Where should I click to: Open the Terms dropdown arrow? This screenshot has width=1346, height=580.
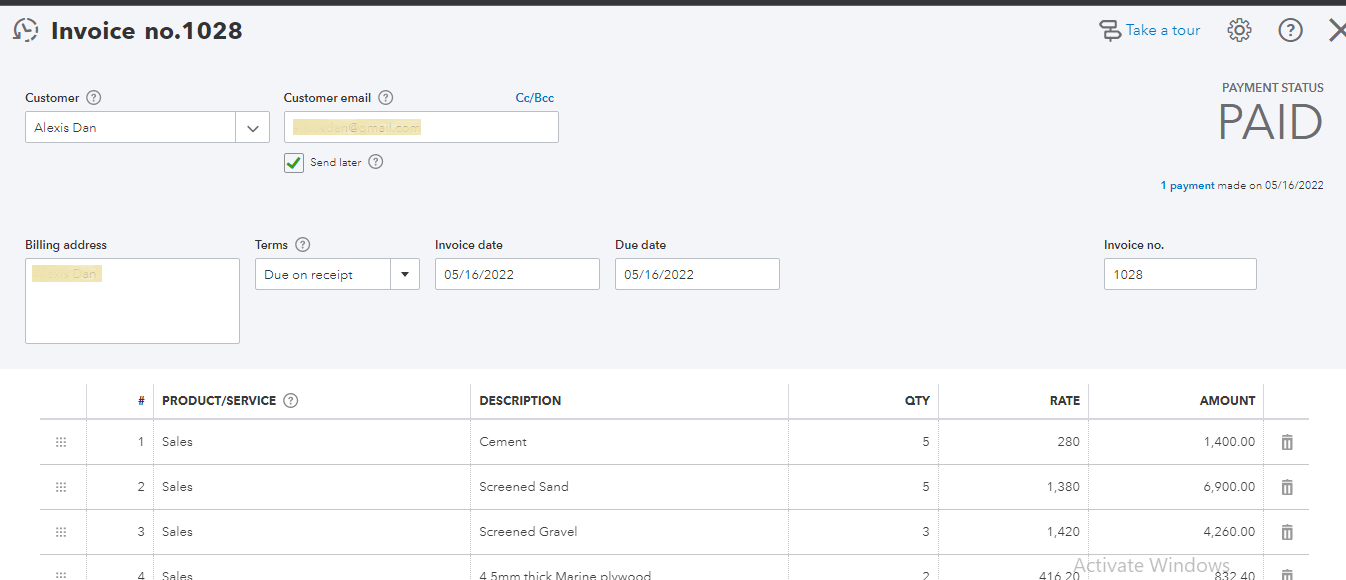405,275
